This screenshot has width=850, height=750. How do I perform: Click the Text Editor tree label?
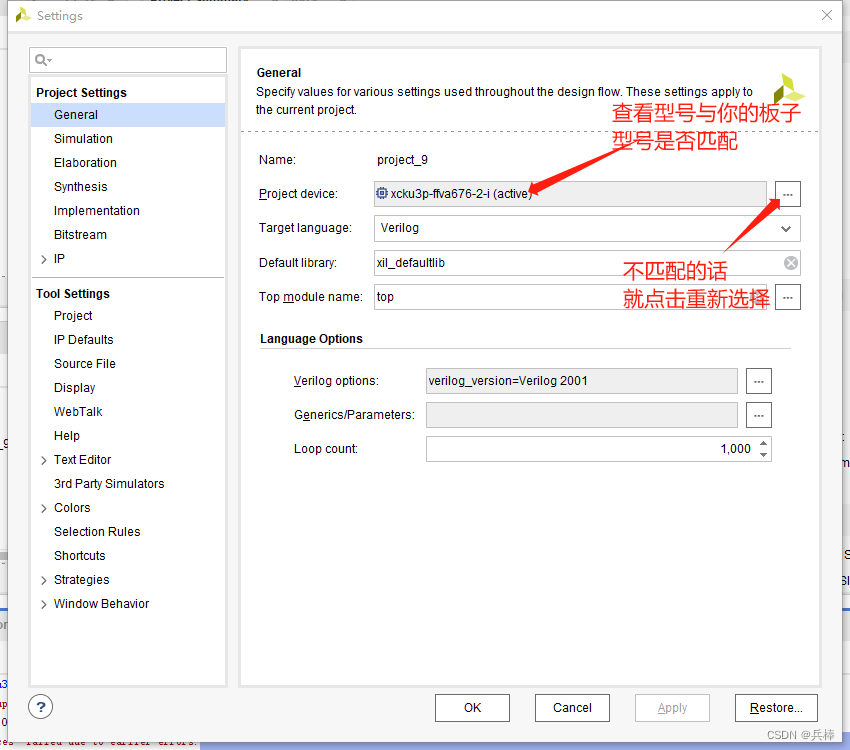(82, 460)
